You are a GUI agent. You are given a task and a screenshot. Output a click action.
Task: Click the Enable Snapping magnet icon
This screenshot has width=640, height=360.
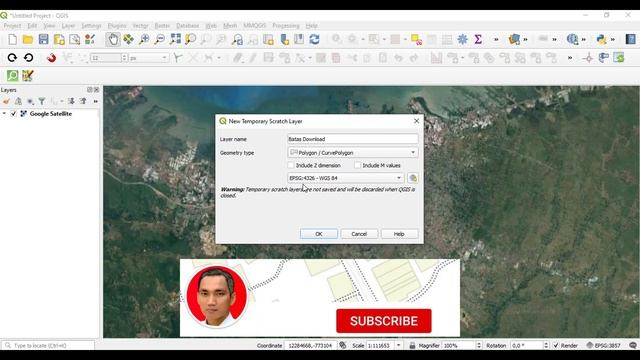point(51,58)
